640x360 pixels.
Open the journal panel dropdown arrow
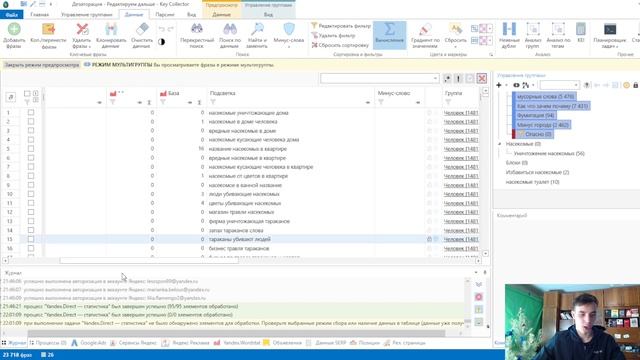click(476, 272)
